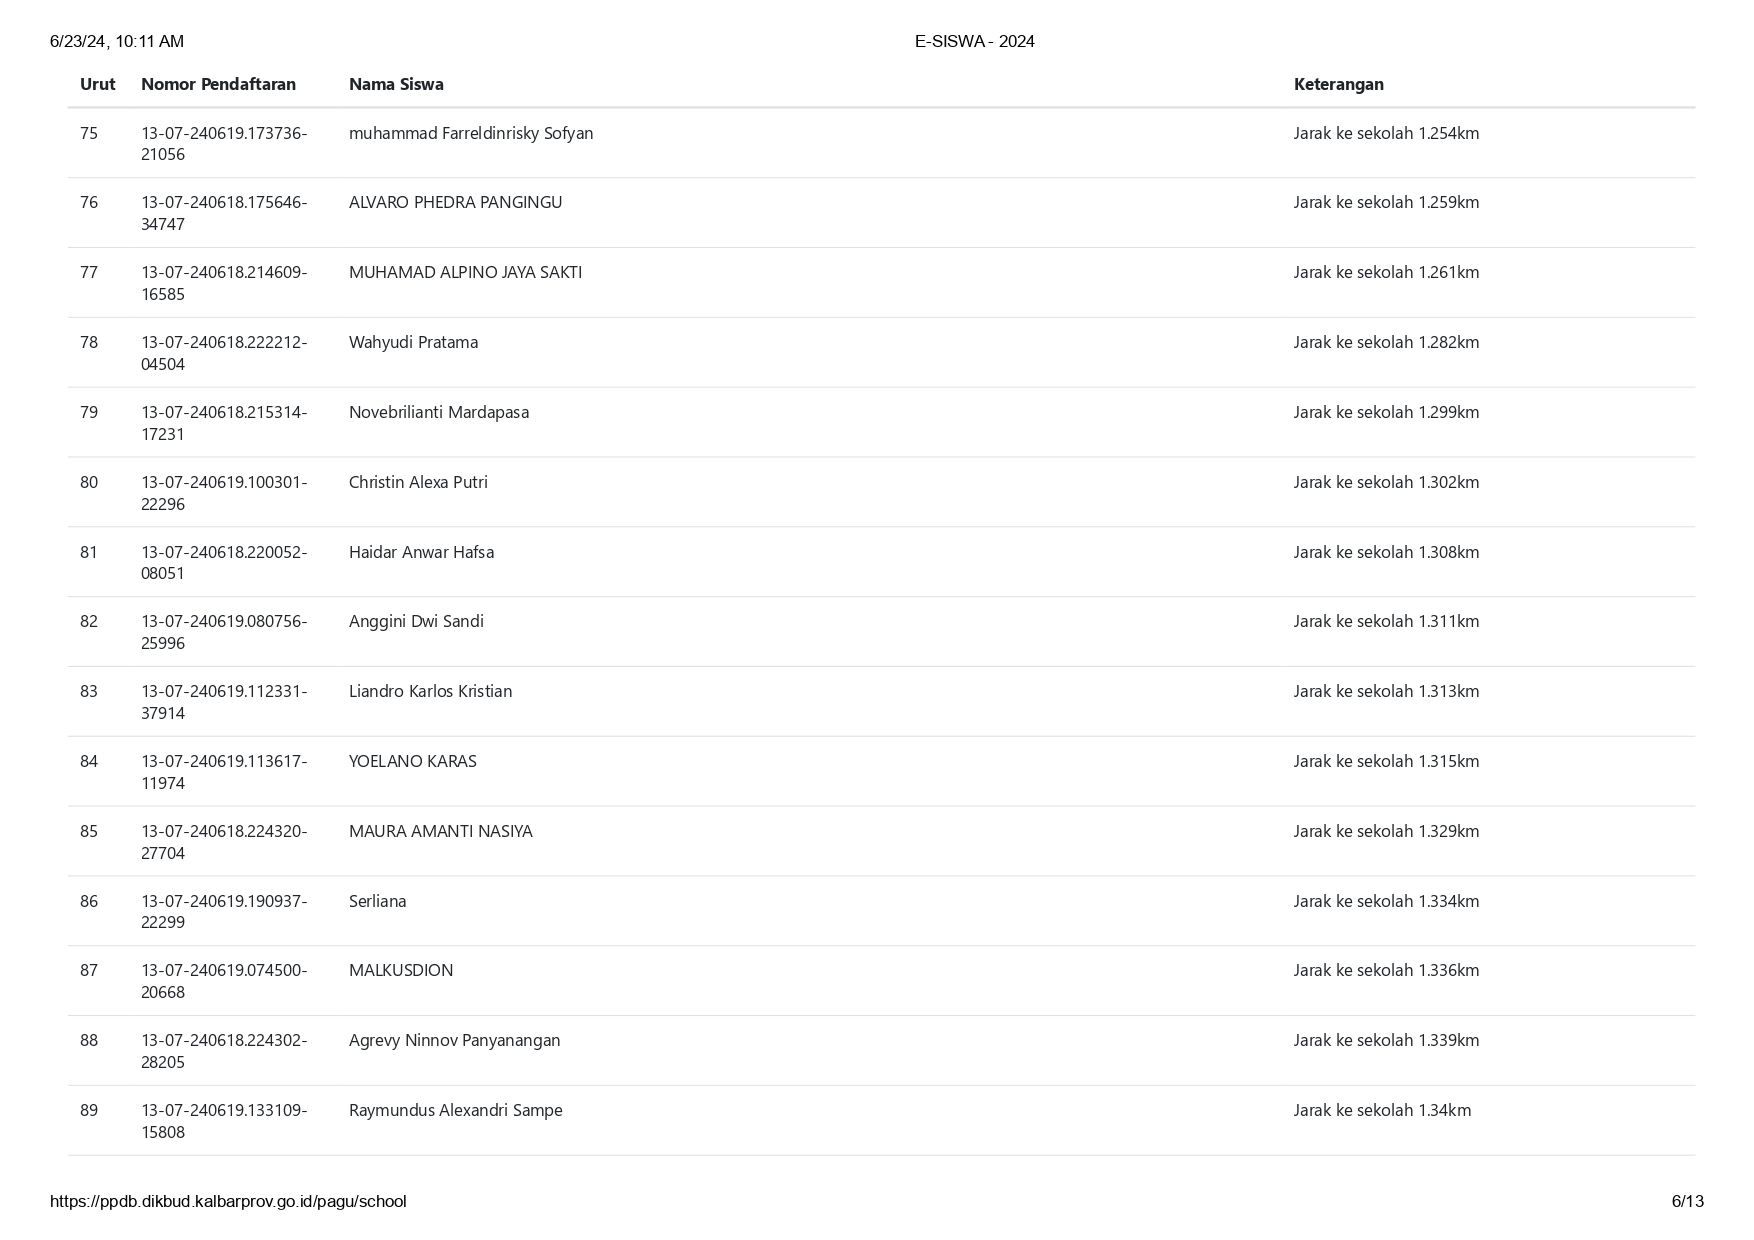Select name Anggini Dwi Sandi
The height and width of the screenshot is (1240, 1754).
(x=416, y=621)
